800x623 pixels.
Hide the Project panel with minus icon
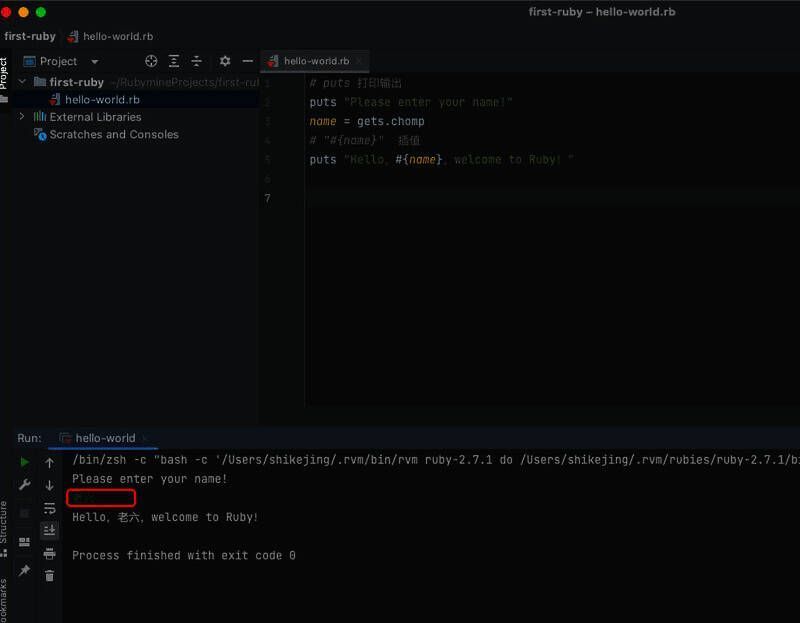pos(248,61)
